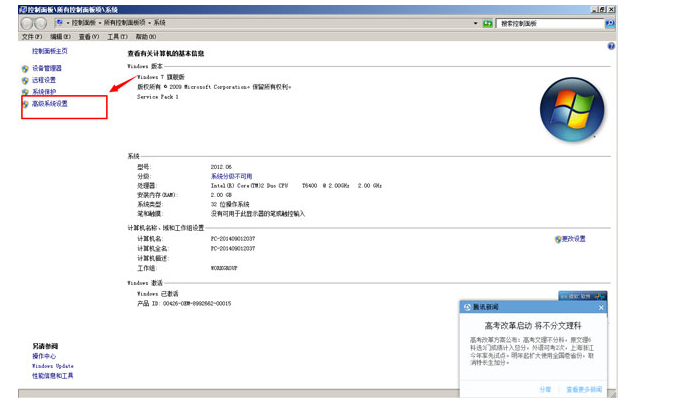Open 高级系统设置 in left sidebar
The image size is (676, 407).
[50, 104]
